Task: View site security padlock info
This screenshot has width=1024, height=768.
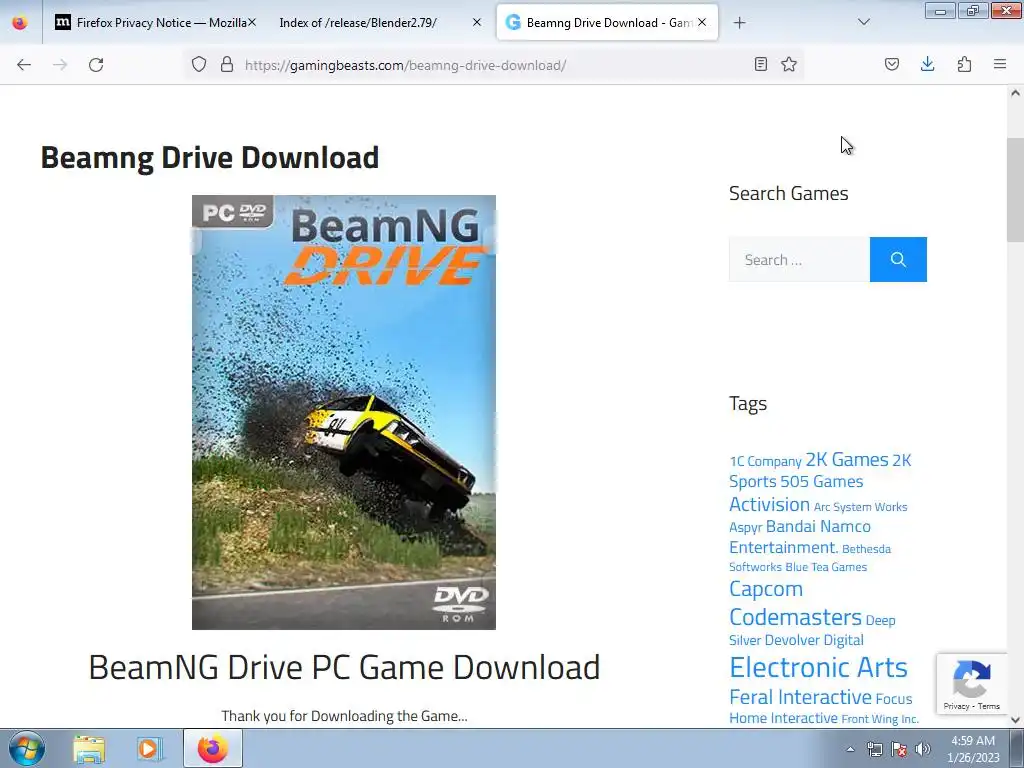Action: coord(227,64)
